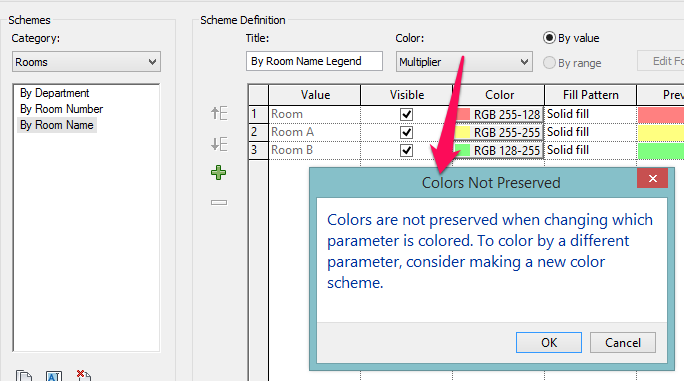684x381 pixels.
Task: Select row header number 3
Action: coord(258,150)
